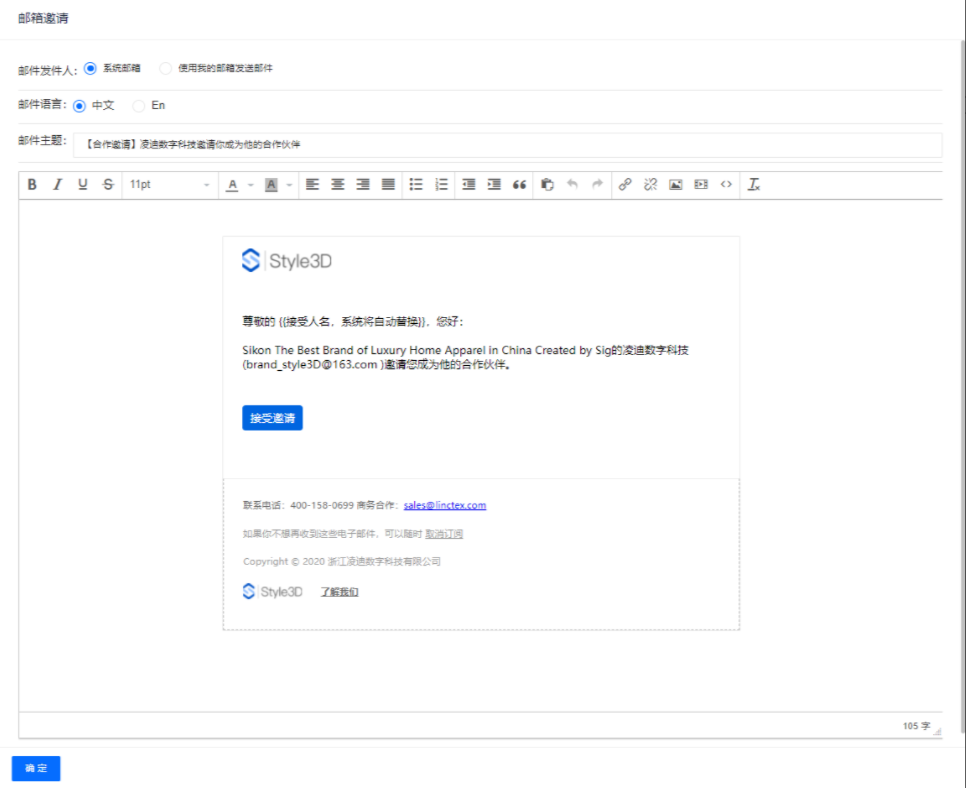Open the sales@linctex.com email link

click(444, 506)
